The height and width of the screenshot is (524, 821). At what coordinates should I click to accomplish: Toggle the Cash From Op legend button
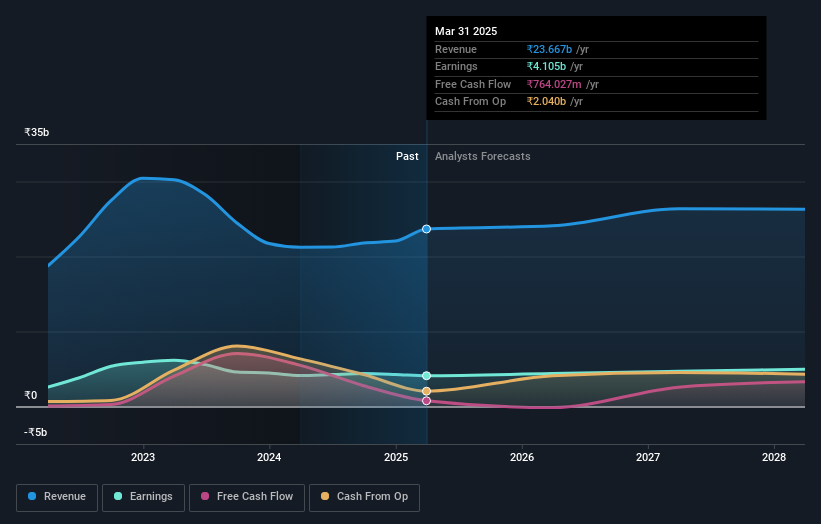tap(364, 497)
